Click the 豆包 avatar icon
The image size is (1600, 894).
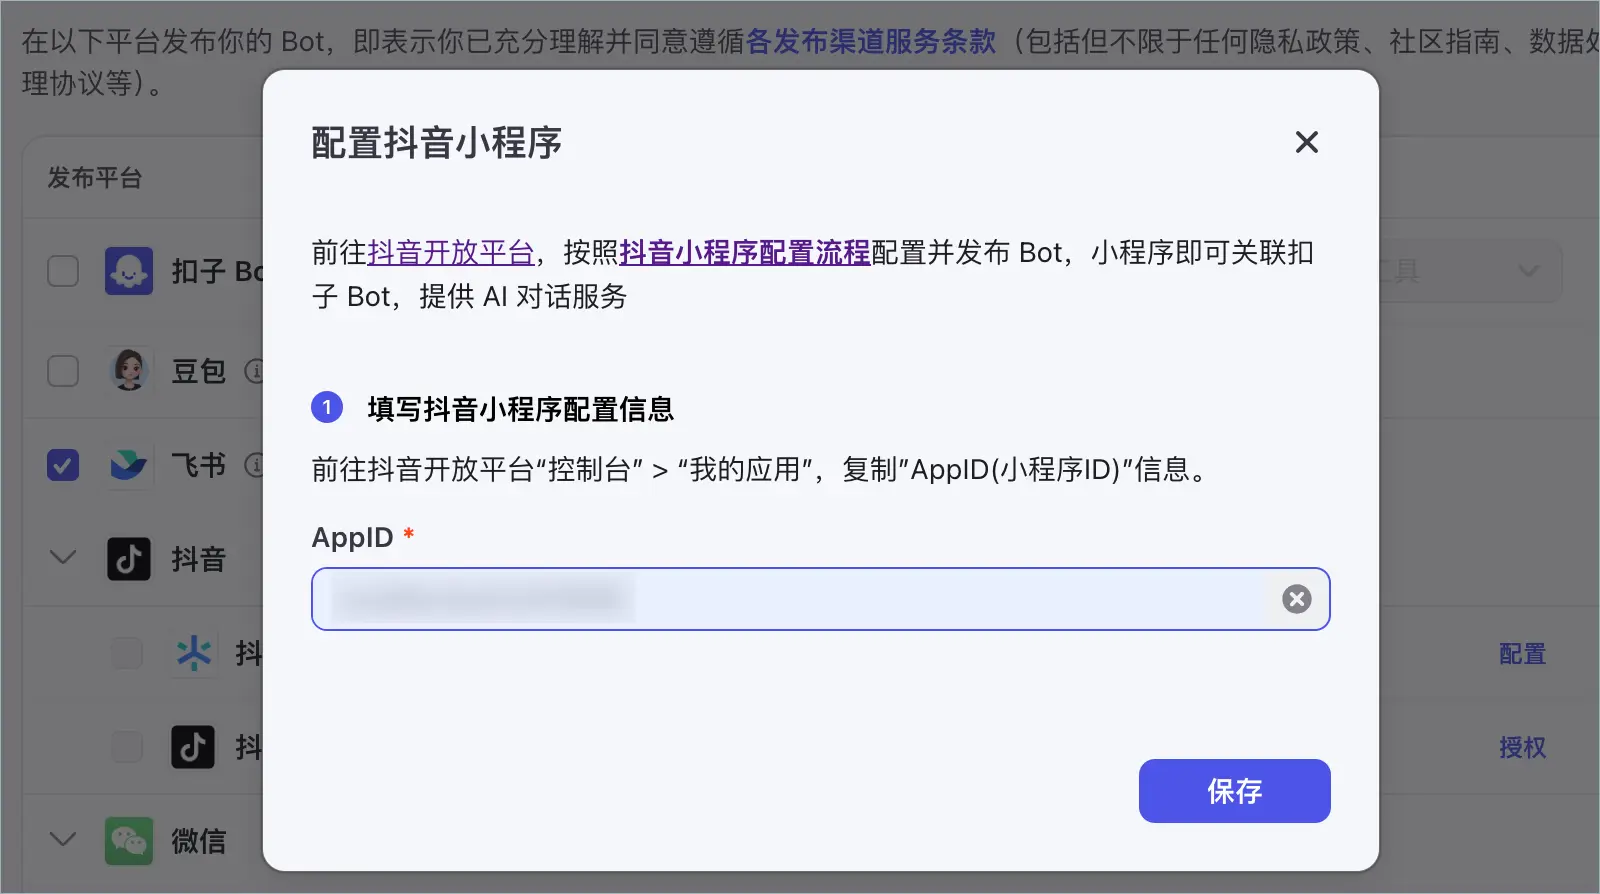tap(129, 371)
